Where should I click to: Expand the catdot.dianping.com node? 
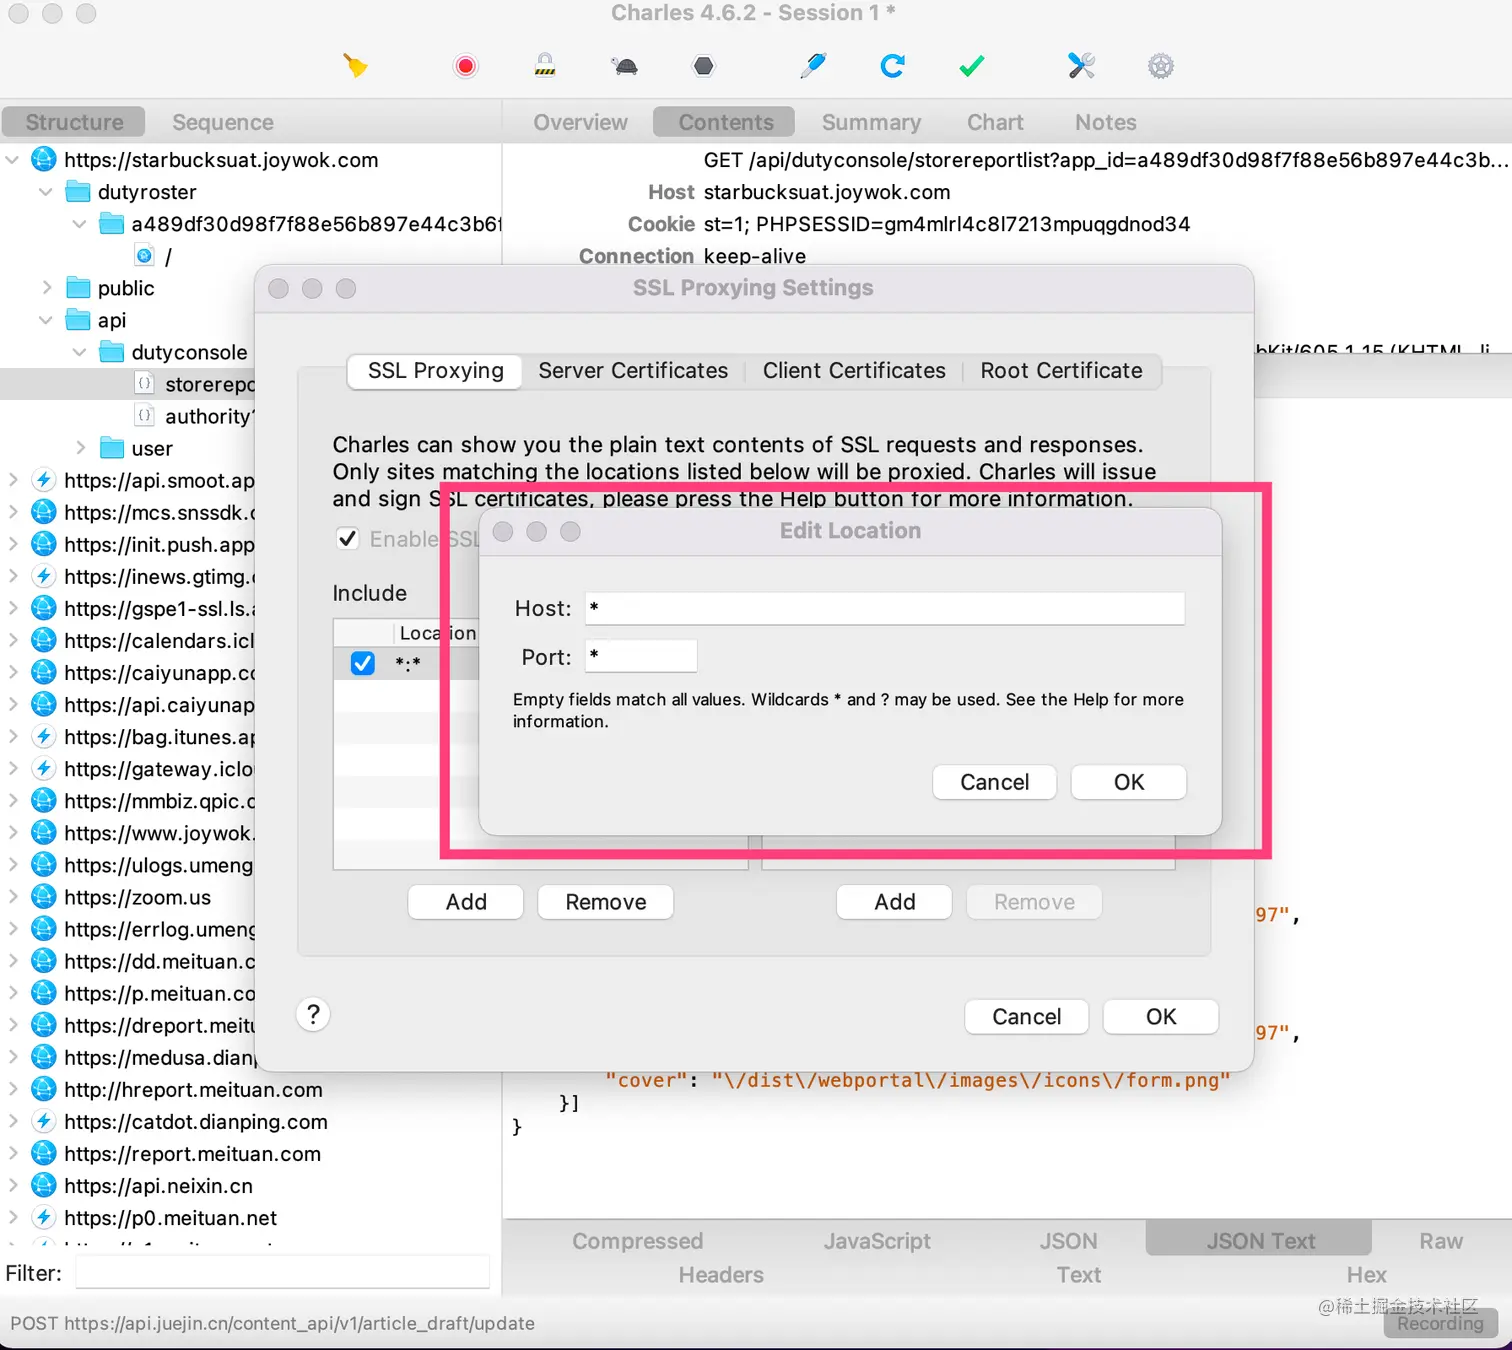click(x=12, y=1122)
